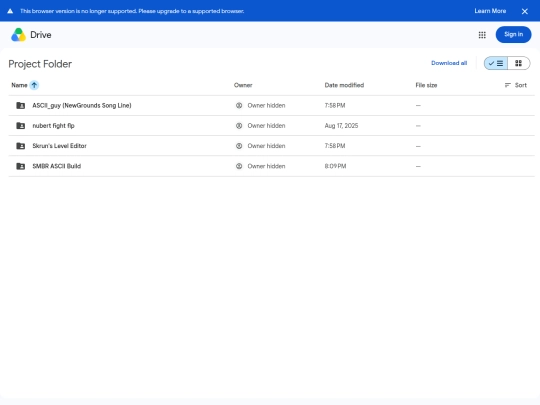Screen dimensions: 540x405
Task: Switch to list layout view
Action: click(x=496, y=63)
